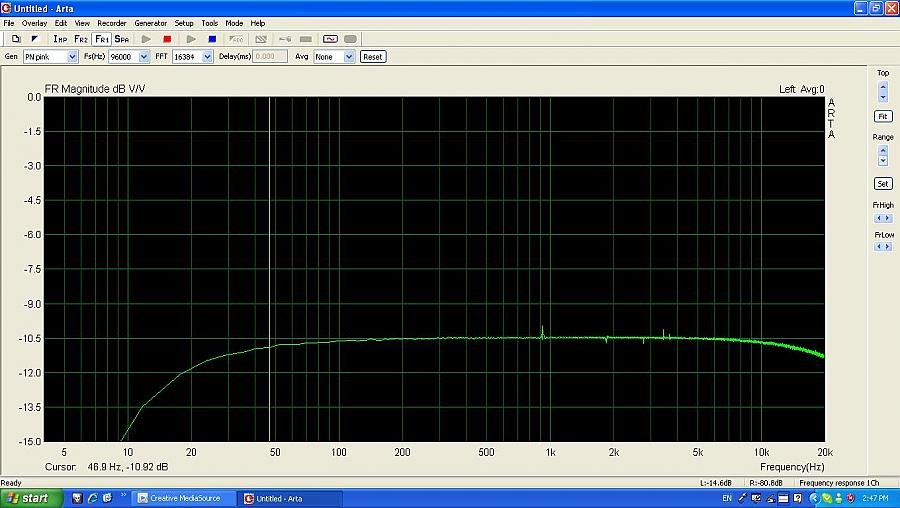Click the EN language indicator
The height and width of the screenshot is (508, 900).
tap(727, 498)
